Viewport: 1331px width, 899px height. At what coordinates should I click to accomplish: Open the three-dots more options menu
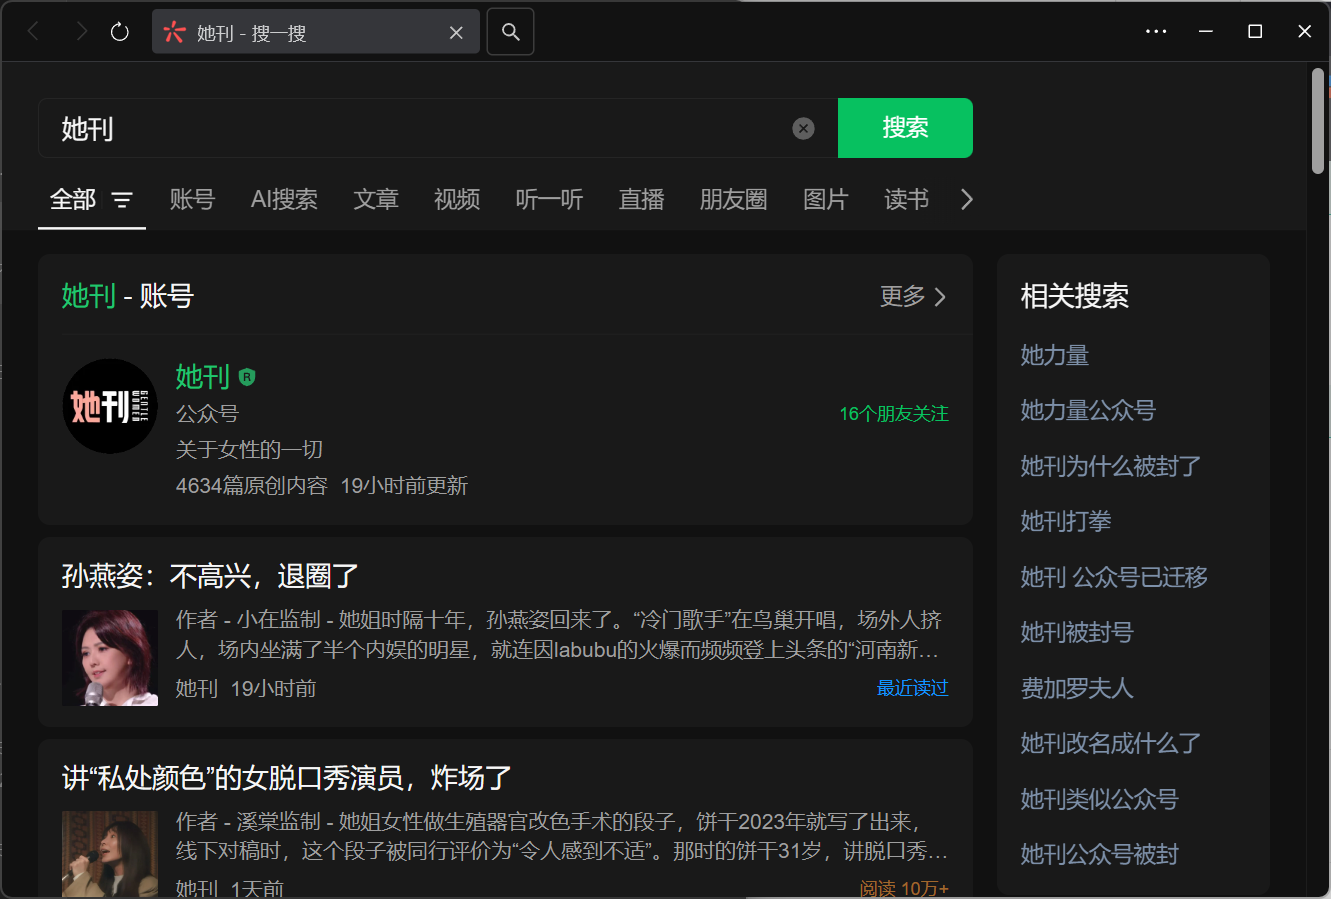[x=1156, y=32]
